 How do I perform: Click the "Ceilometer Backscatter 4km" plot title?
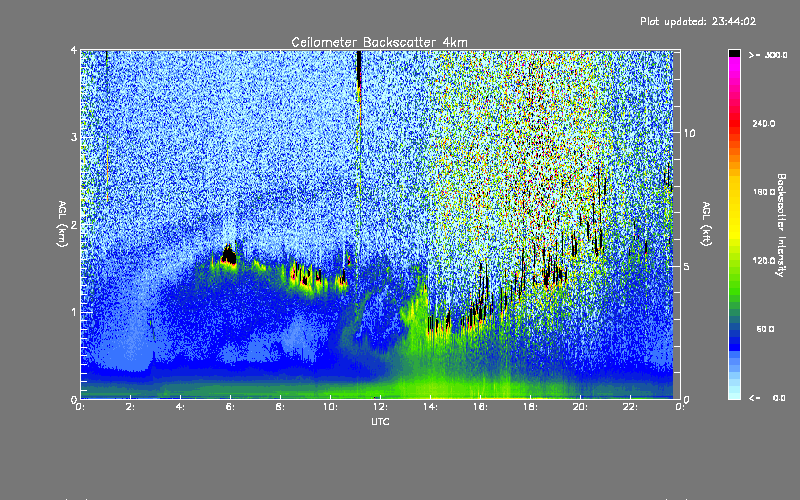(379, 42)
